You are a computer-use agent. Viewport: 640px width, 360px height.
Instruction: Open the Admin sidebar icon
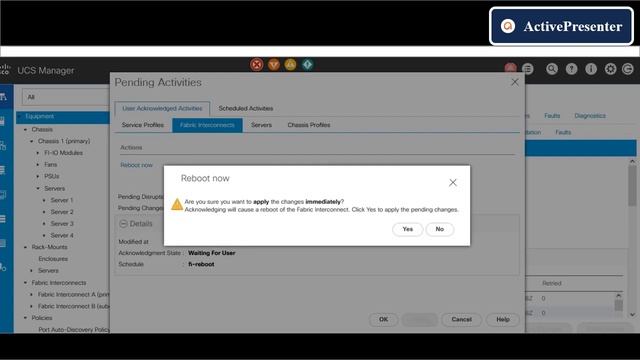(3, 268)
